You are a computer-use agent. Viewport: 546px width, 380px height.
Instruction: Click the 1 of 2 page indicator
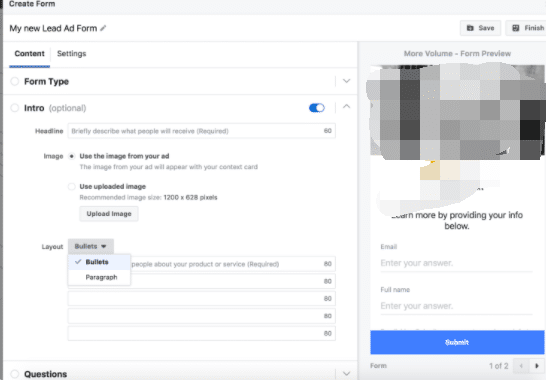click(x=498, y=366)
